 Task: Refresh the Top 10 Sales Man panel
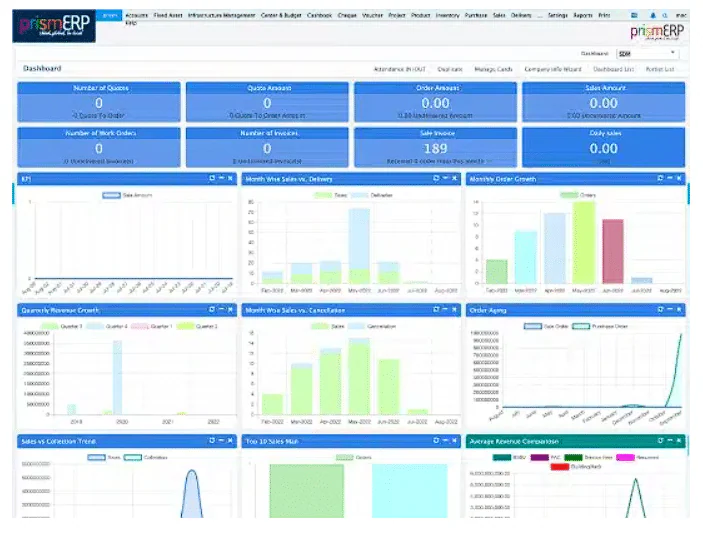tap(436, 441)
